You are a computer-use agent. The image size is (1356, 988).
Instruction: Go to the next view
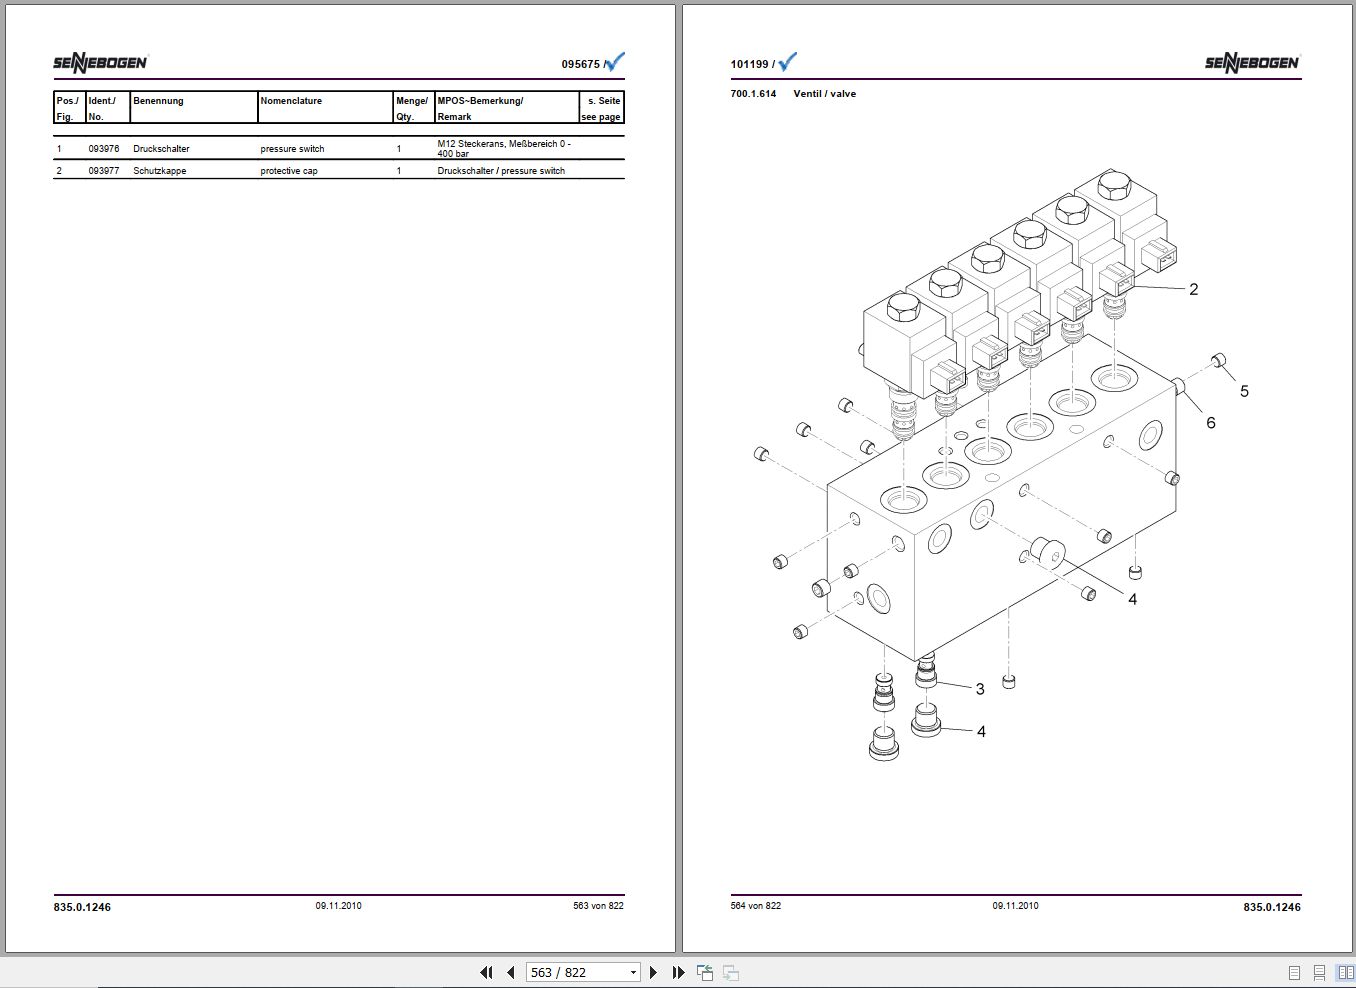tap(731, 972)
